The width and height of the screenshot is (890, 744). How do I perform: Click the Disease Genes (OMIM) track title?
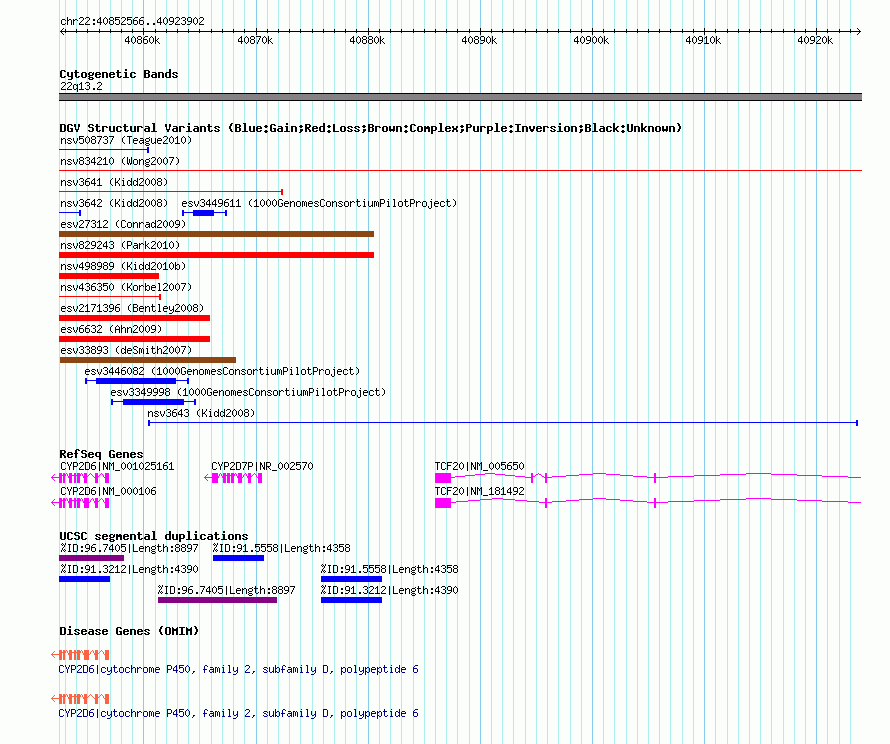129,631
